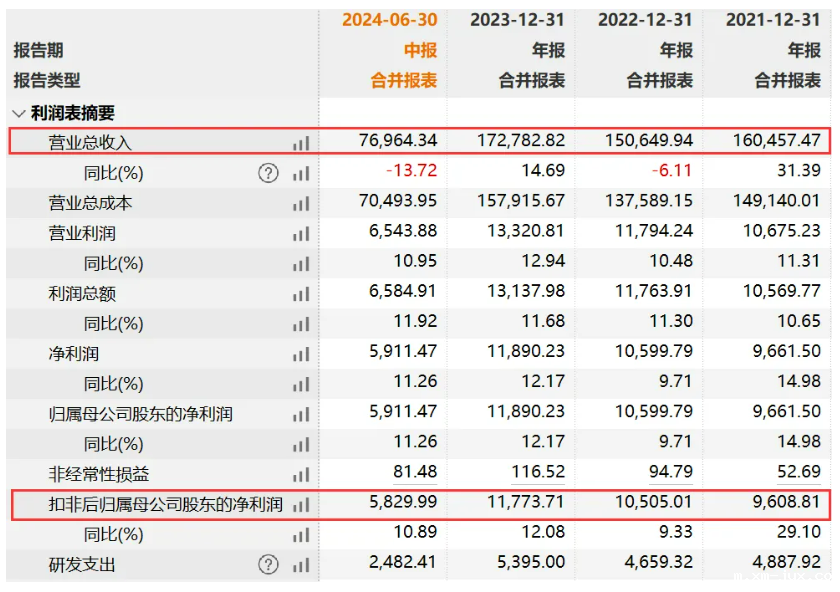Click the 76,964.34 revenue cell
840x592 pixels.
(397, 141)
